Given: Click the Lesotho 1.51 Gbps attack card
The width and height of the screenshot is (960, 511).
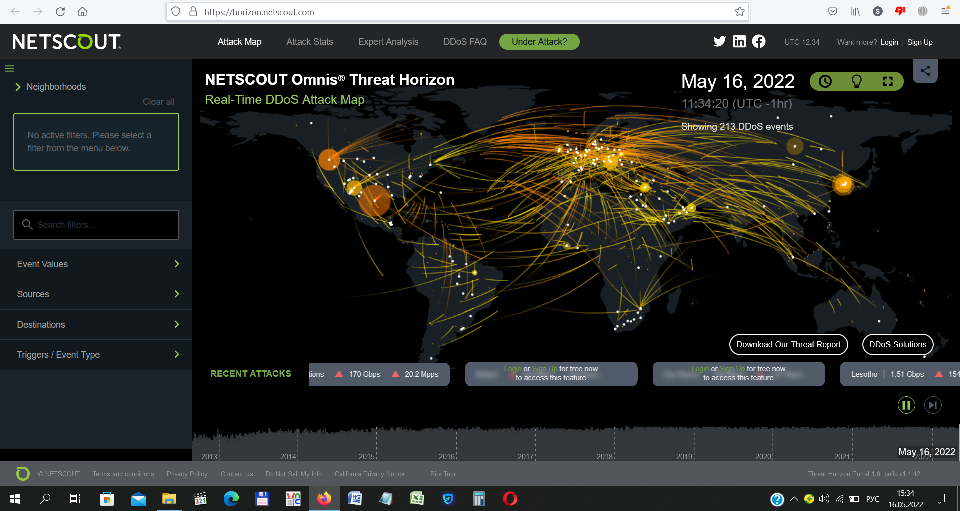Looking at the screenshot, I should click(x=899, y=374).
